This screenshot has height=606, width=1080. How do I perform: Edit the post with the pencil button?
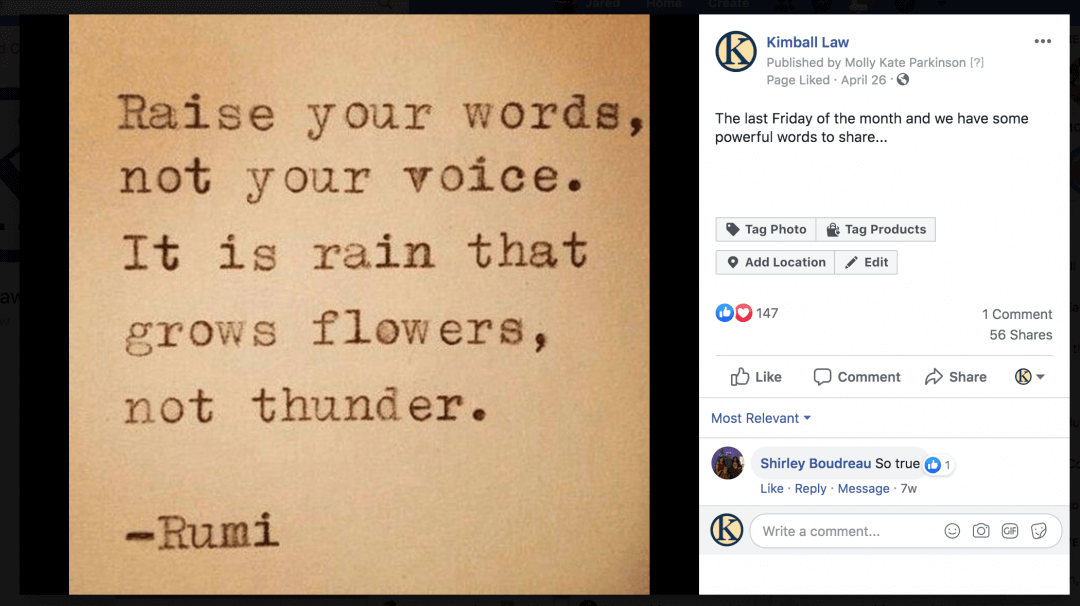pos(866,262)
